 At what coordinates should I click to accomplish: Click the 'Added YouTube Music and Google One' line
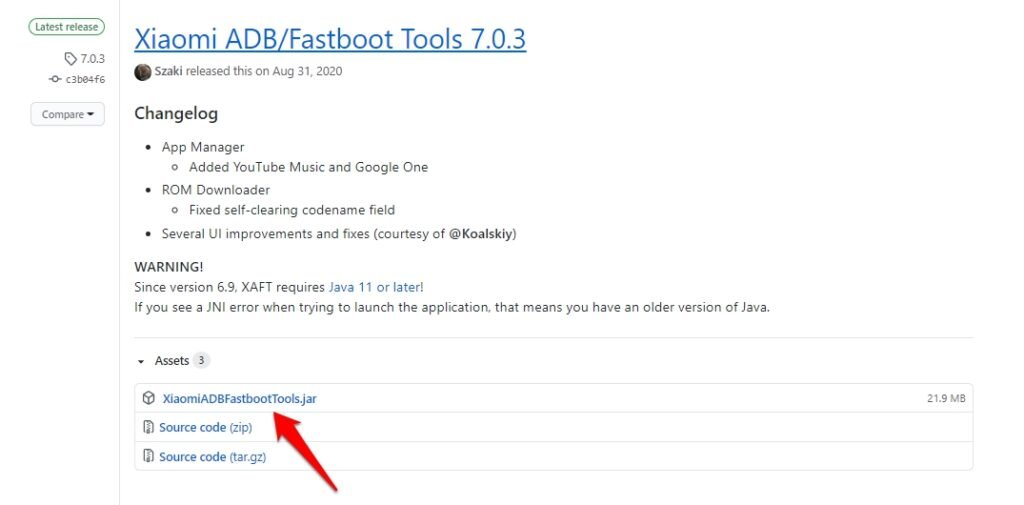coord(308,167)
